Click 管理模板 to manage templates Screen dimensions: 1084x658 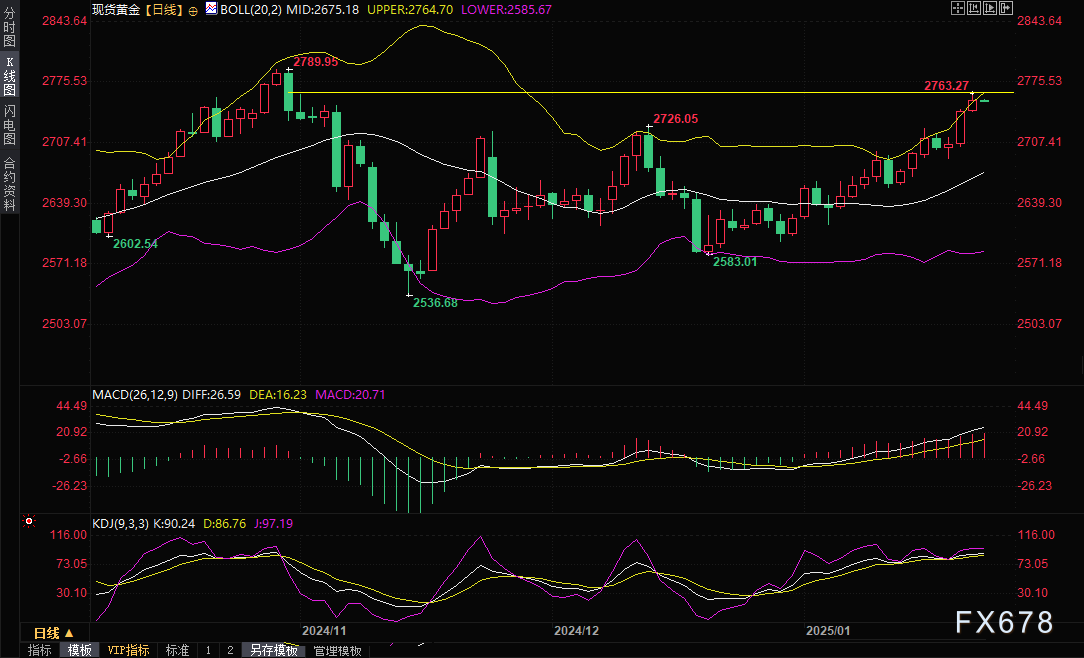338,650
